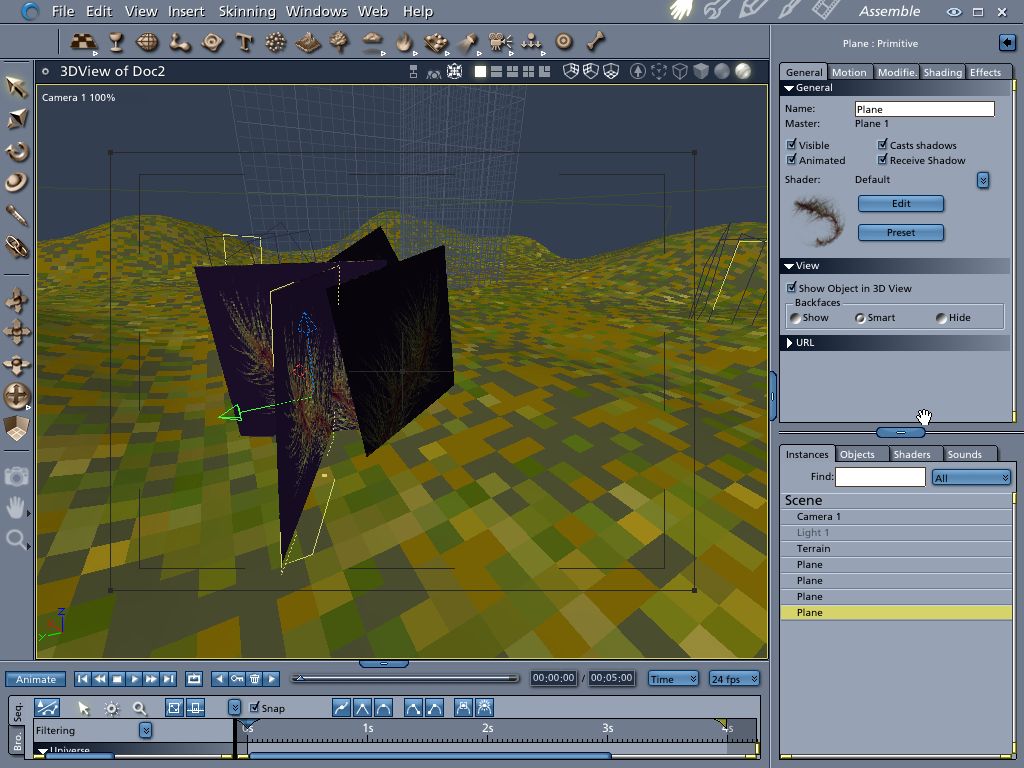Click the bone tool icon

(596, 42)
